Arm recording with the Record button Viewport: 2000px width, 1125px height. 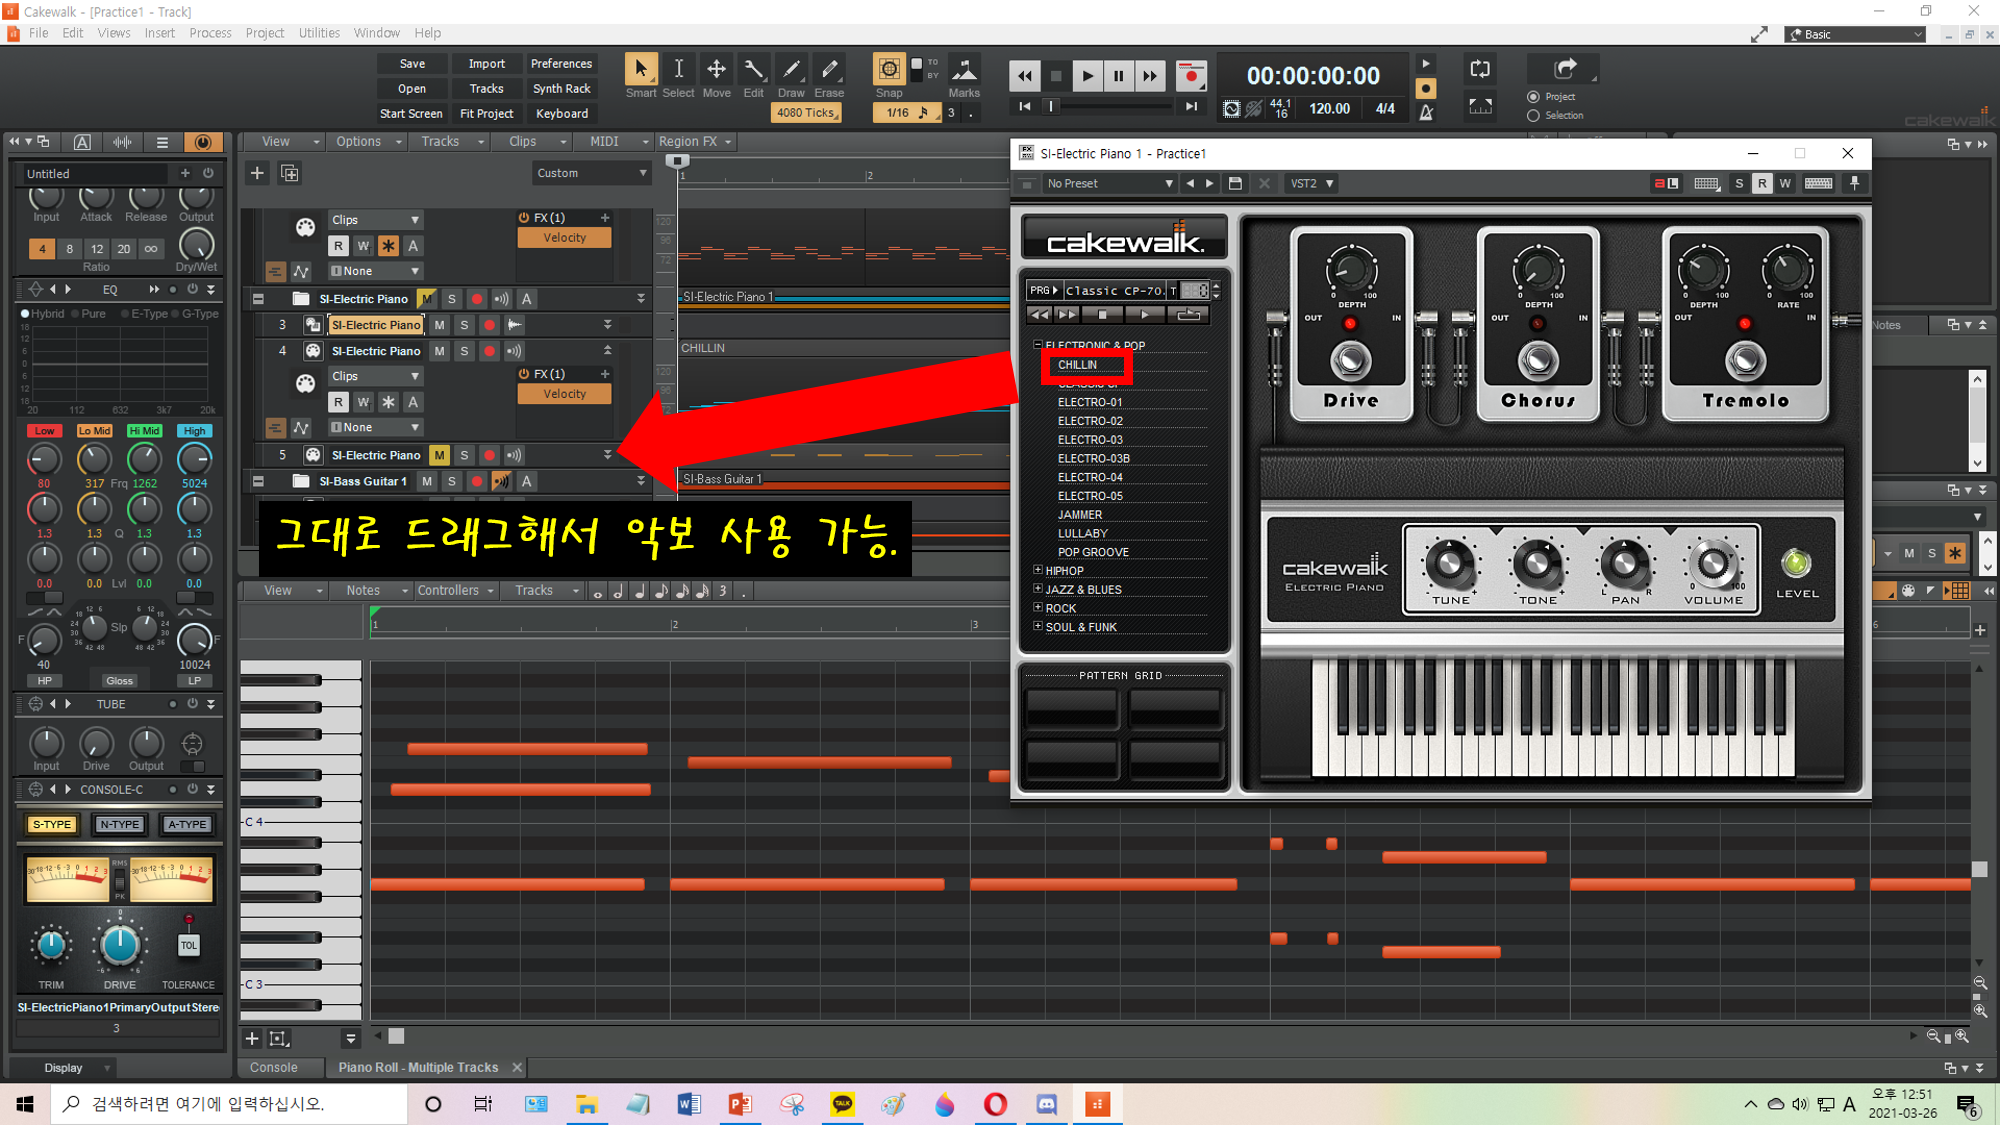coord(1190,76)
